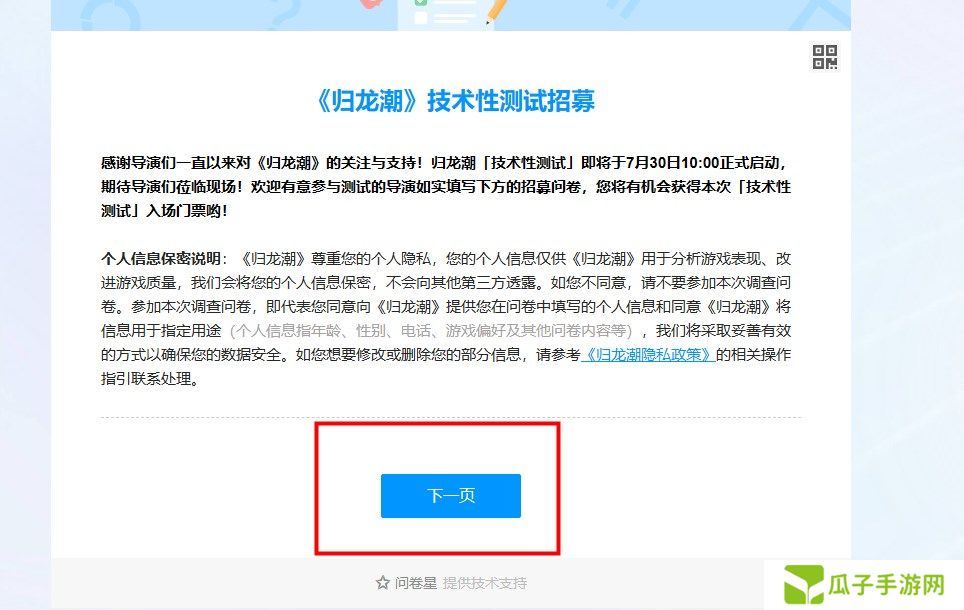Image resolution: width=964 pixels, height=610 pixels.
Task: Click the 下一页 button
Action: pyautogui.click(x=451, y=496)
